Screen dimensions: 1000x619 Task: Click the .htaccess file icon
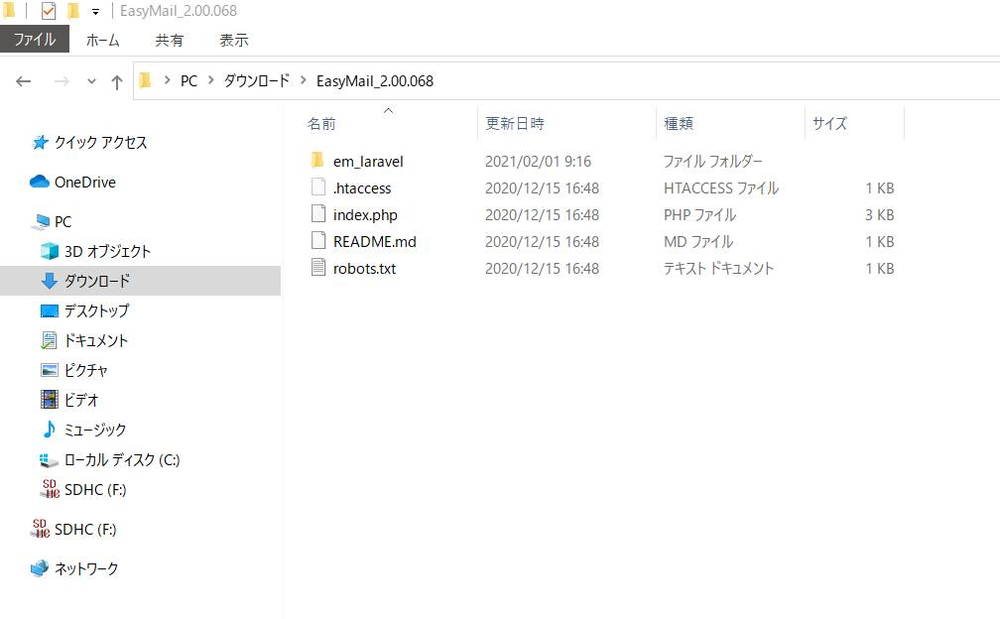[x=318, y=188]
